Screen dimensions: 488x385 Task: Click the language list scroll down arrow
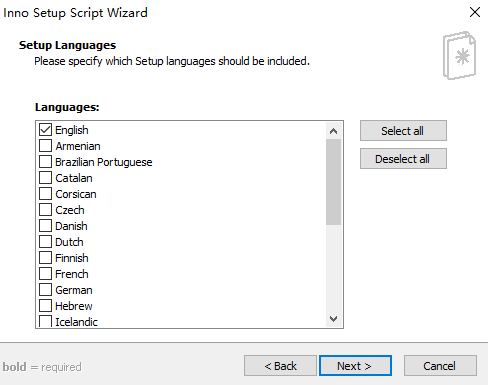click(x=333, y=319)
